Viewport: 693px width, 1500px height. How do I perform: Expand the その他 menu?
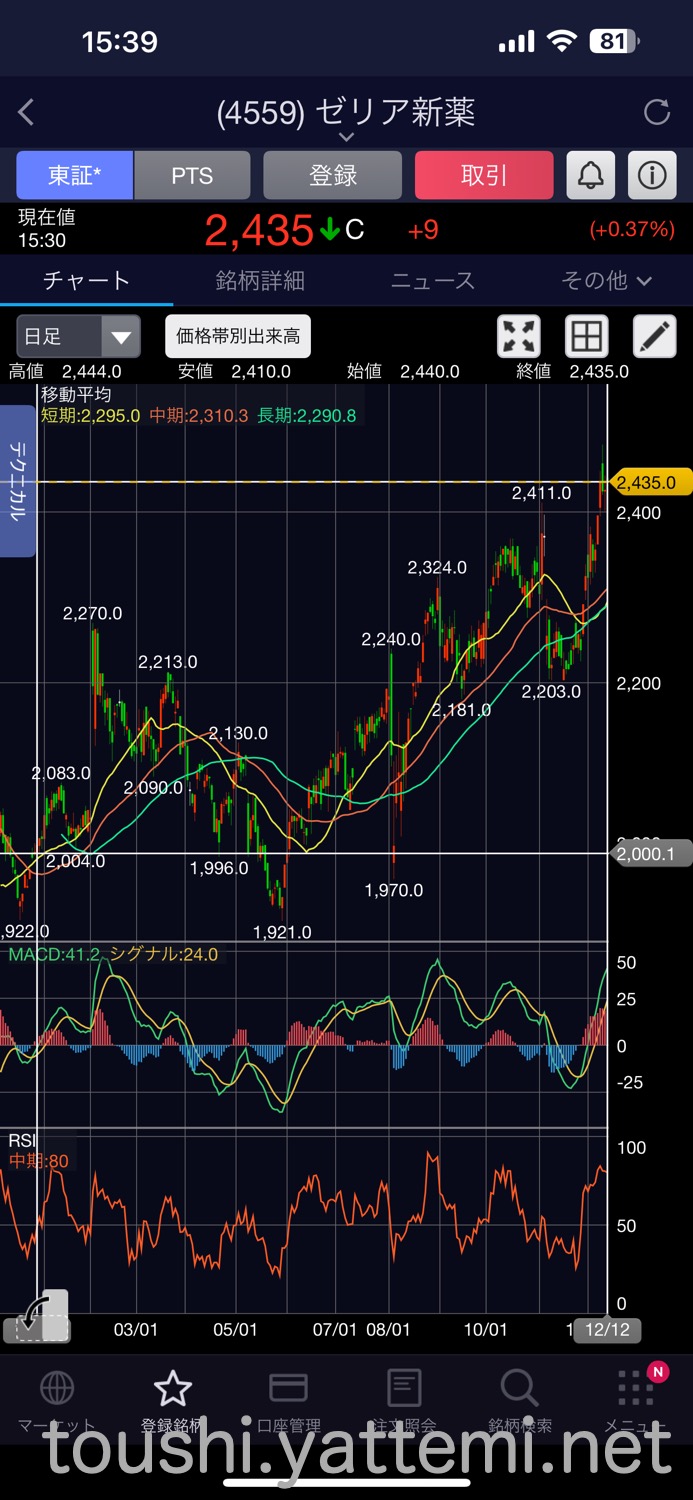606,281
